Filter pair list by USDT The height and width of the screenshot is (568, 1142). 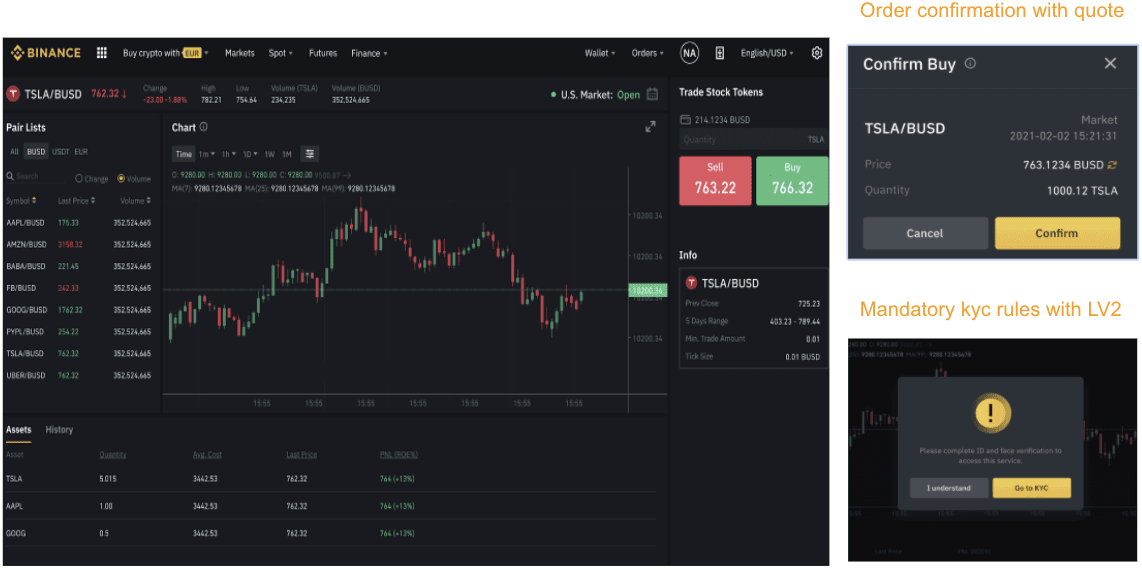(60, 151)
